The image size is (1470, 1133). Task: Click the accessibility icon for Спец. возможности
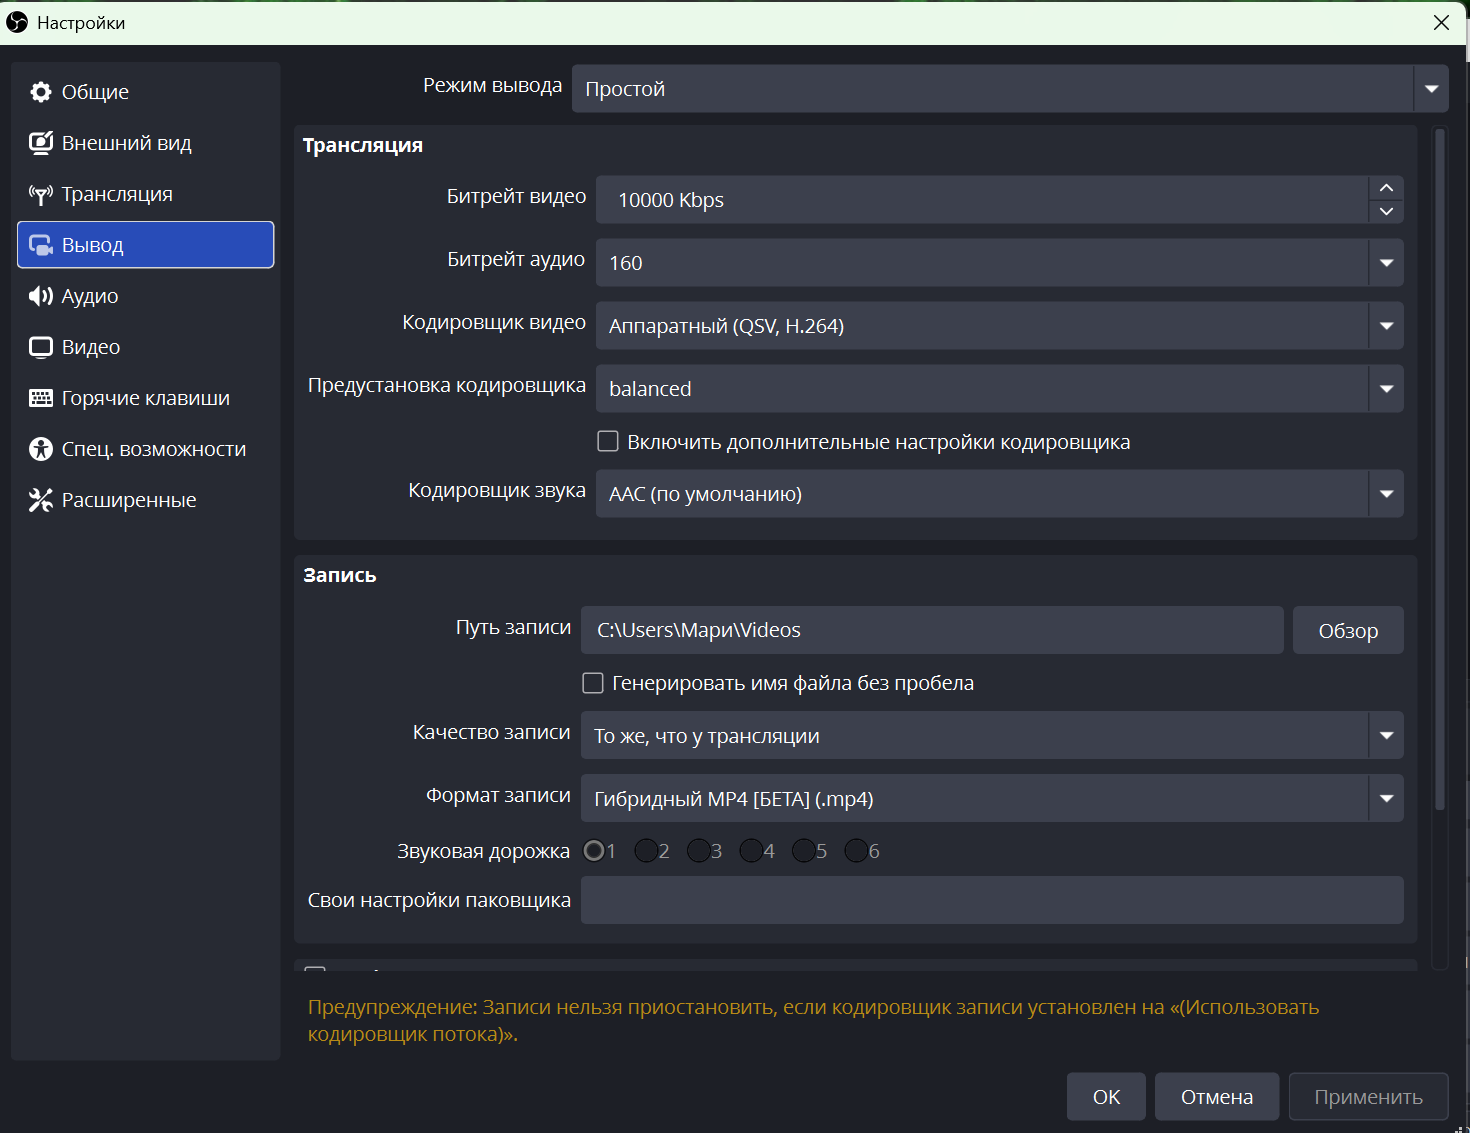pos(40,449)
